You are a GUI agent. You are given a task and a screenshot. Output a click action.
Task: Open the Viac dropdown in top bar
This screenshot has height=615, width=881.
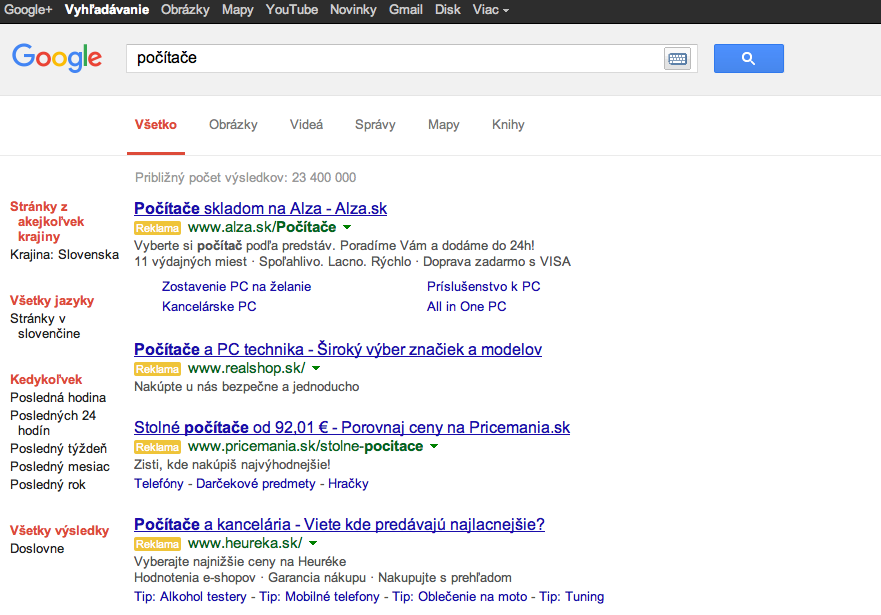click(x=491, y=10)
